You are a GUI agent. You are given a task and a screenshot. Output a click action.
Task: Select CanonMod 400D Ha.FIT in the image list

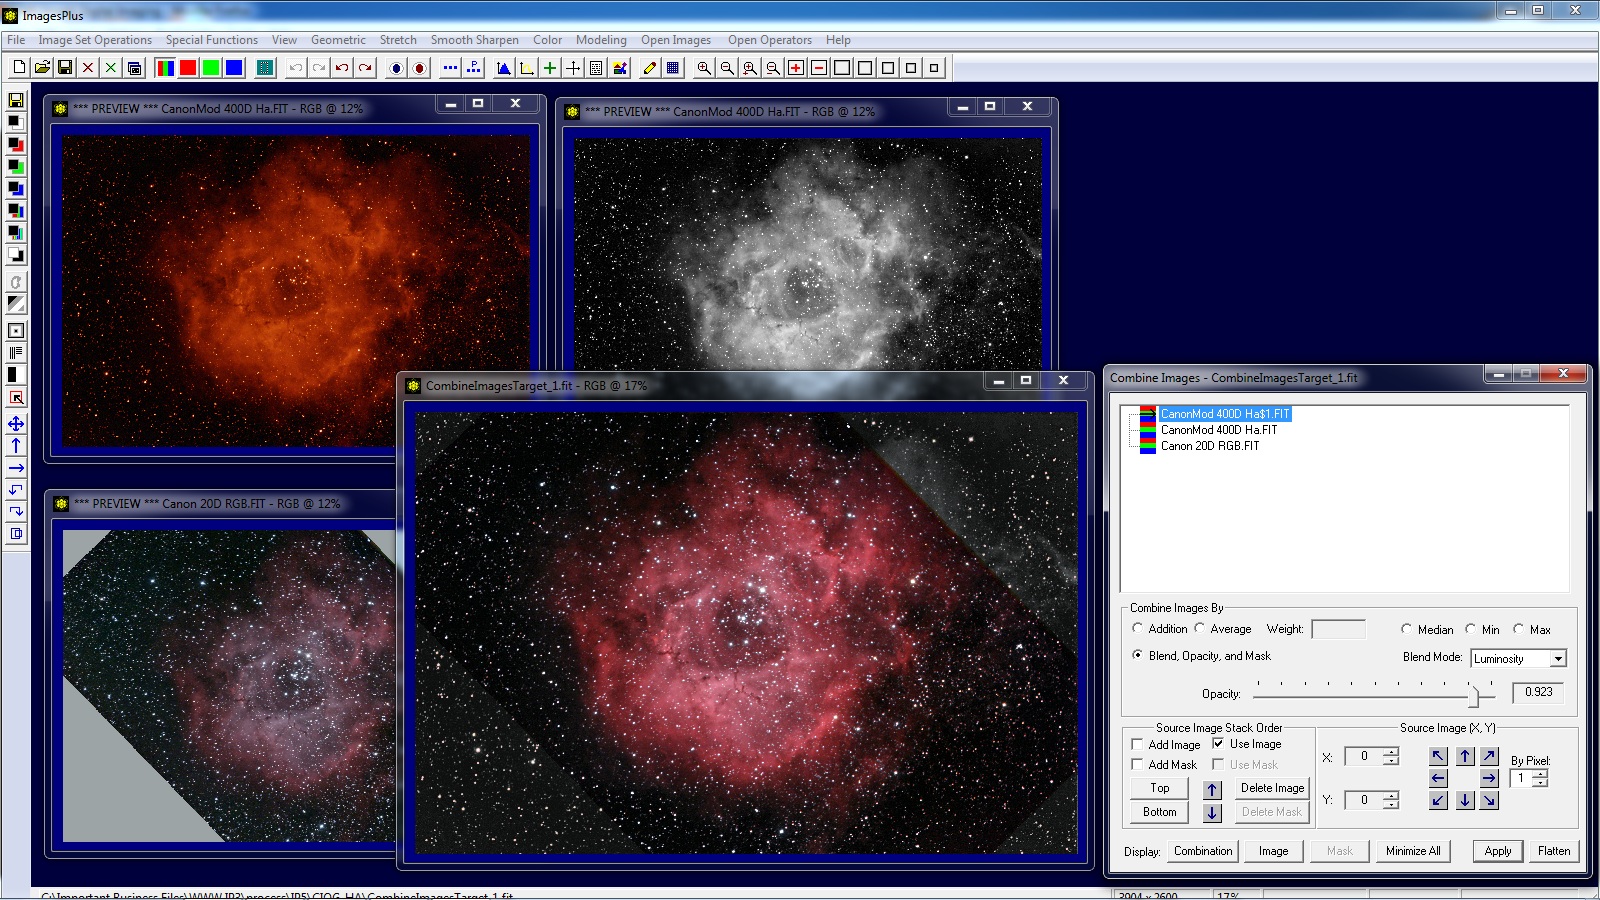(1218, 430)
